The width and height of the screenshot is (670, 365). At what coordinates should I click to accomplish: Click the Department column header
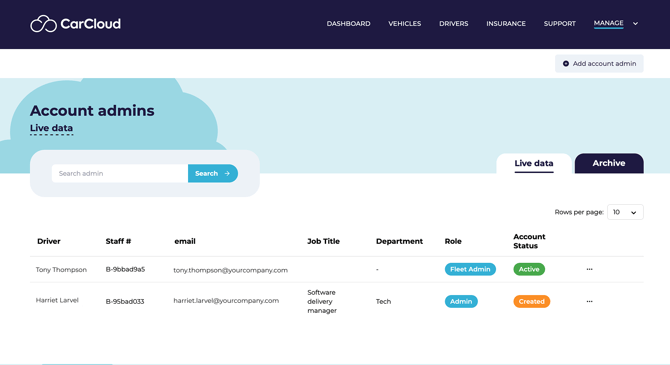399,241
